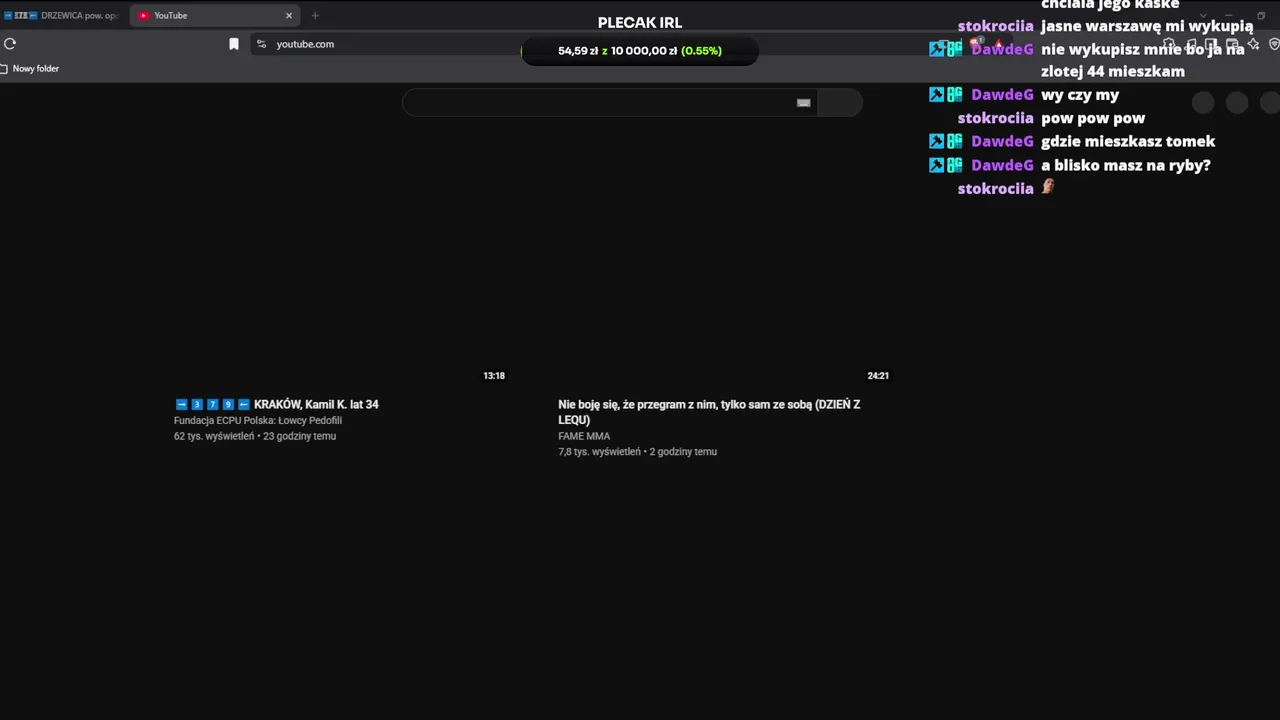Open the Nowy folder bookmark folder

[30, 68]
